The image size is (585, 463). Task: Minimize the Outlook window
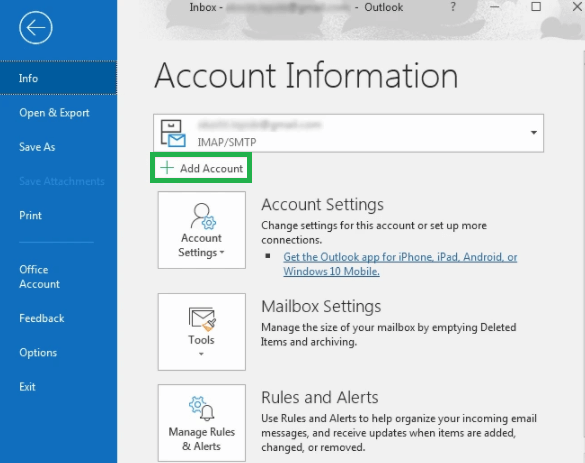[x=494, y=7]
